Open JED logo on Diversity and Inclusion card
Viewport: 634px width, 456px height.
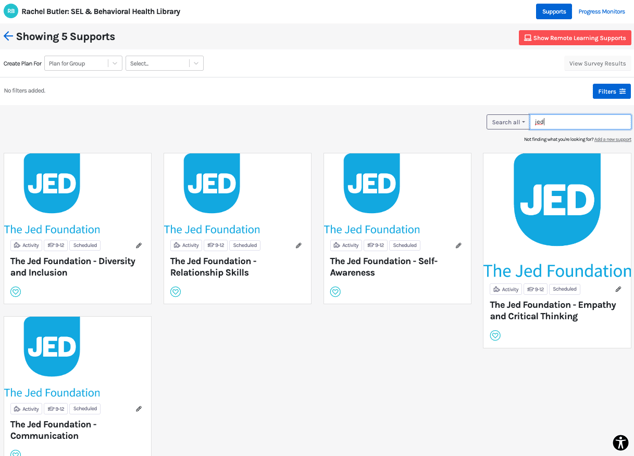coord(52,183)
